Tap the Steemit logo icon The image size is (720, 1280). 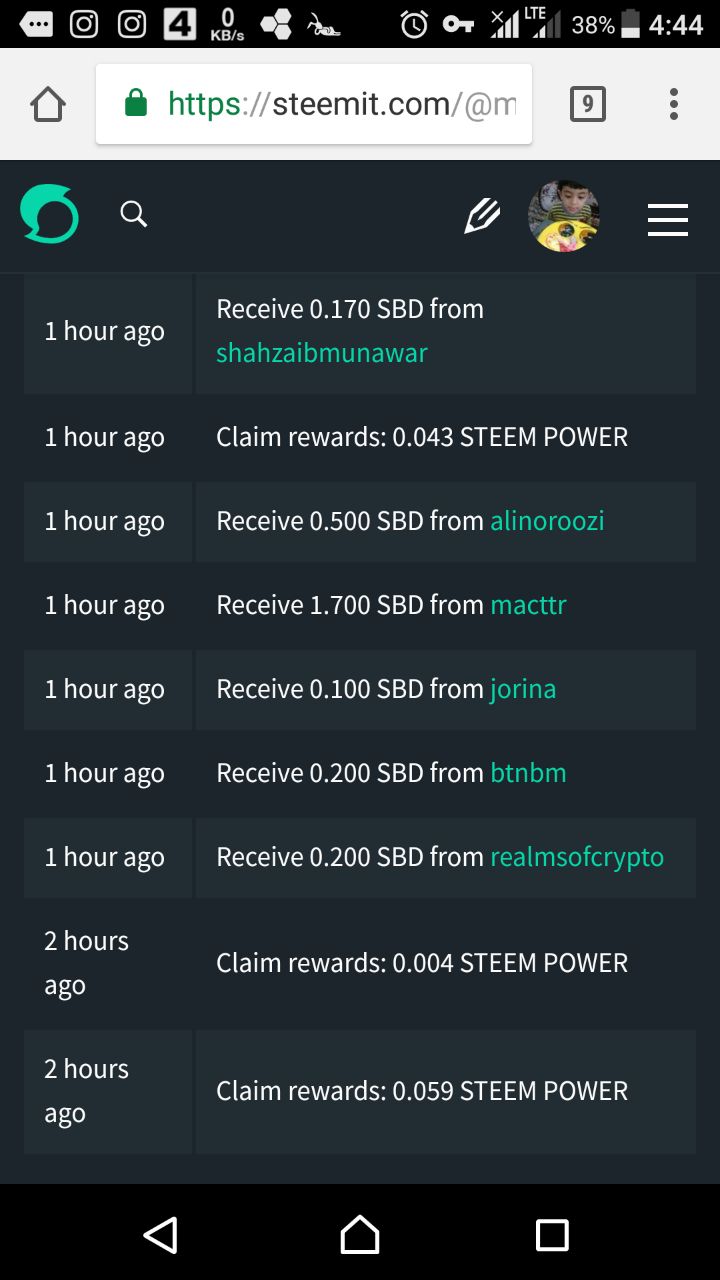(x=49, y=214)
